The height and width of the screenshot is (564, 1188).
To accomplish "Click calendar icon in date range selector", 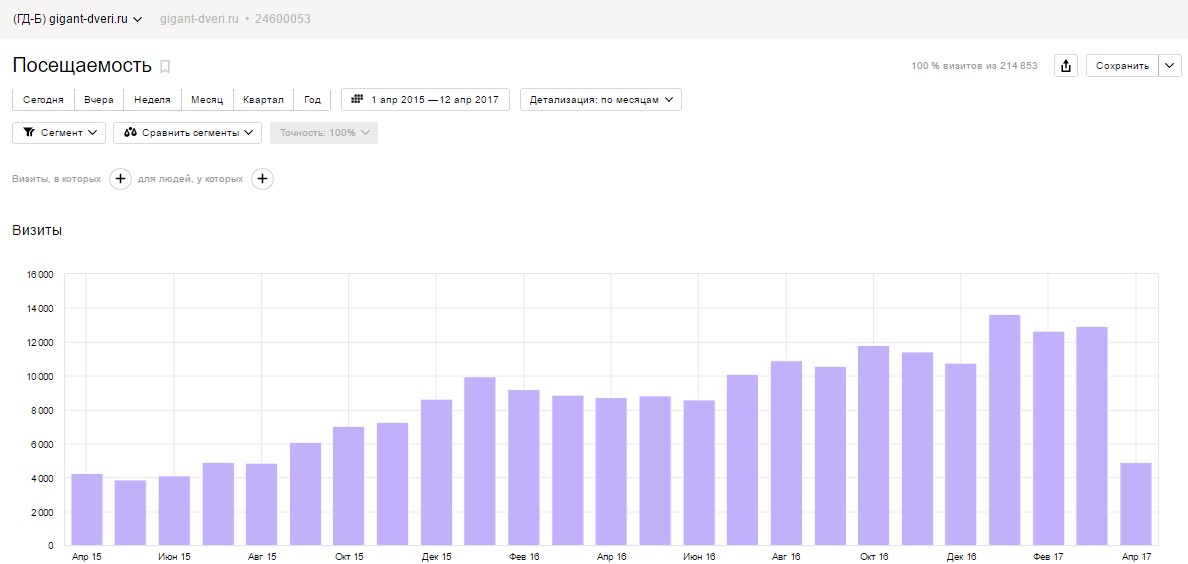I will (x=358, y=99).
